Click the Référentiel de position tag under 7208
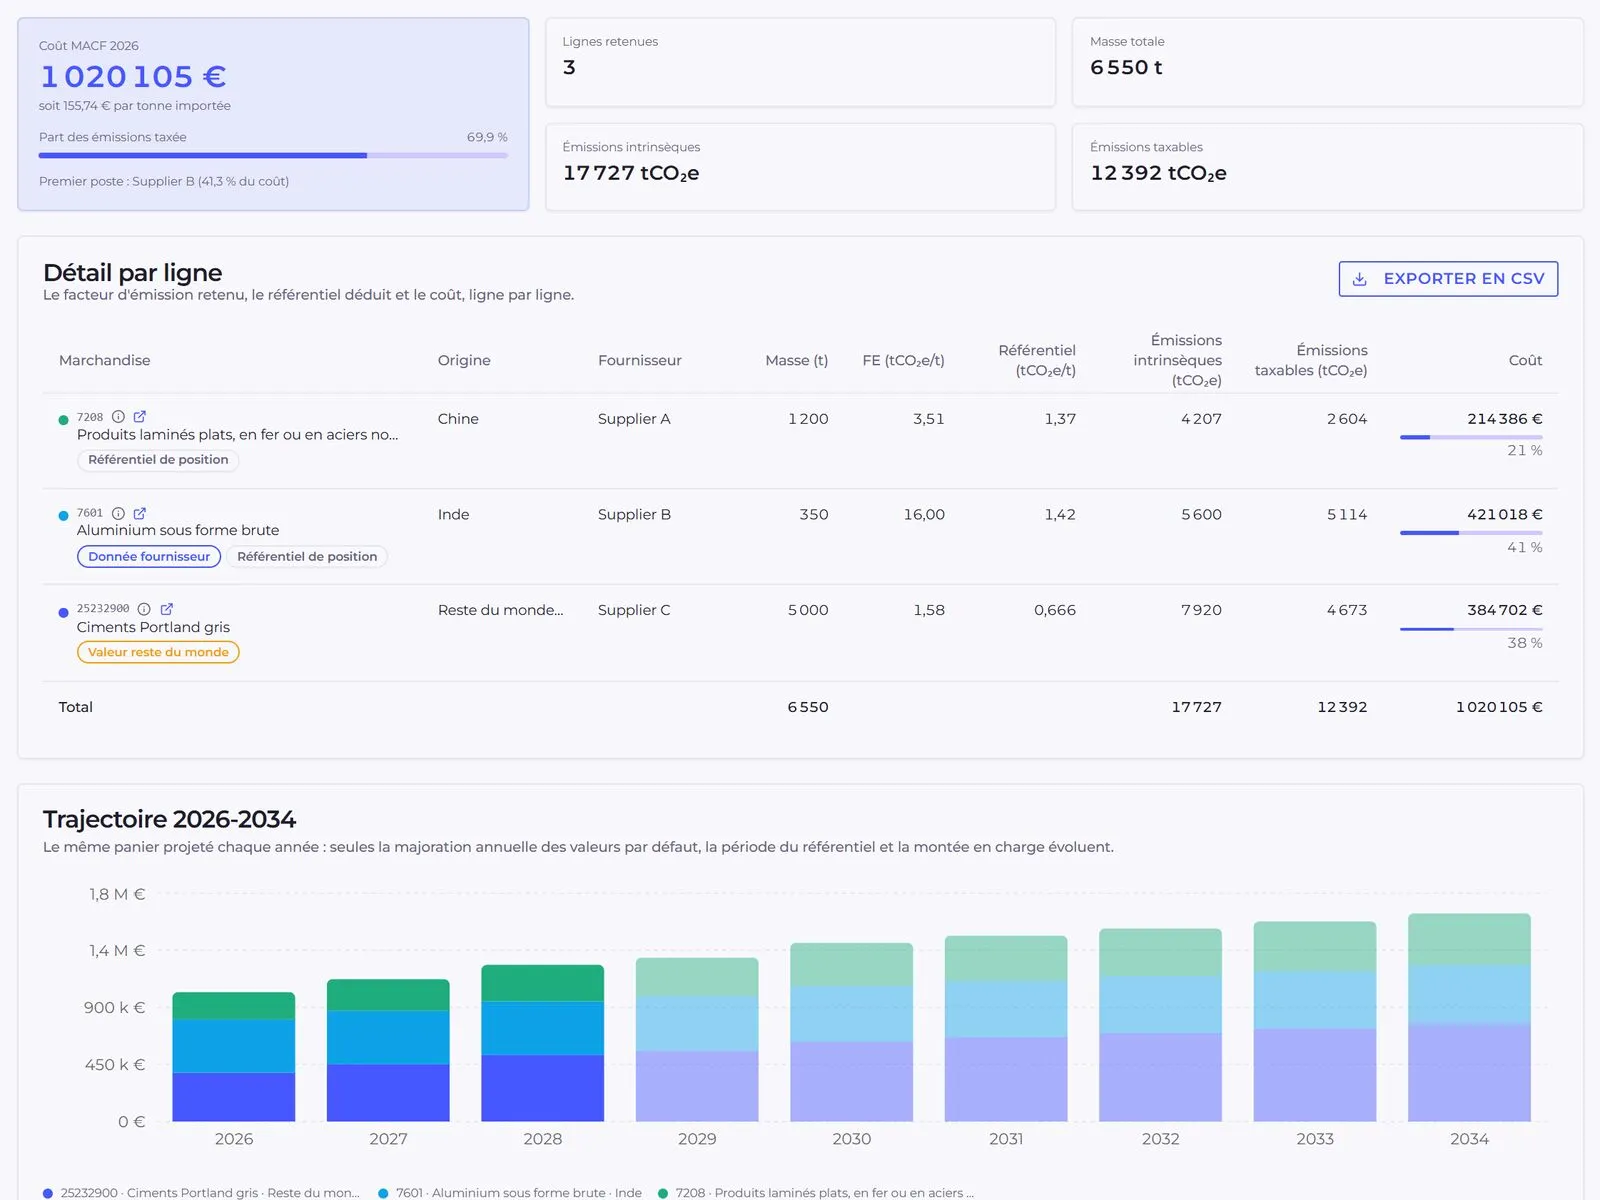 158,460
